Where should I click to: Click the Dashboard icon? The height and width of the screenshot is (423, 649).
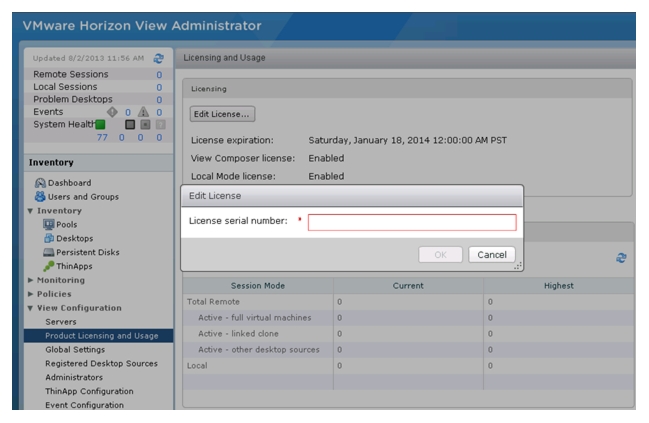pos(40,183)
